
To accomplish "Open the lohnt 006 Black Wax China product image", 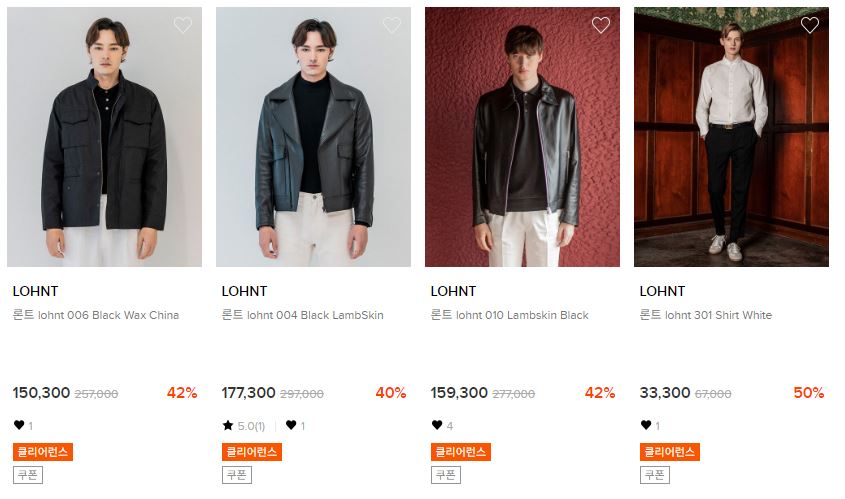I will pyautogui.click(x=105, y=137).
